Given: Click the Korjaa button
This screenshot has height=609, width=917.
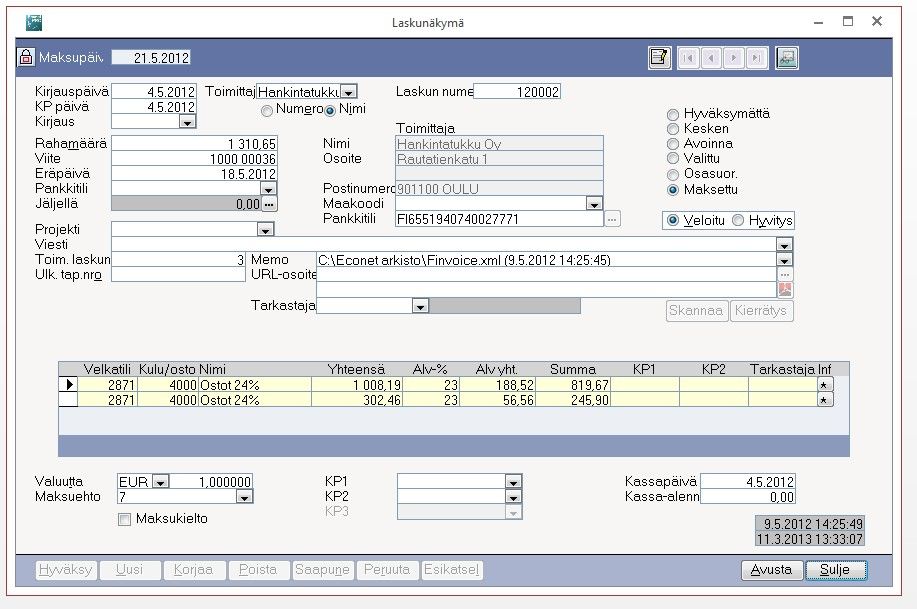Looking at the screenshot, I should click(194, 570).
